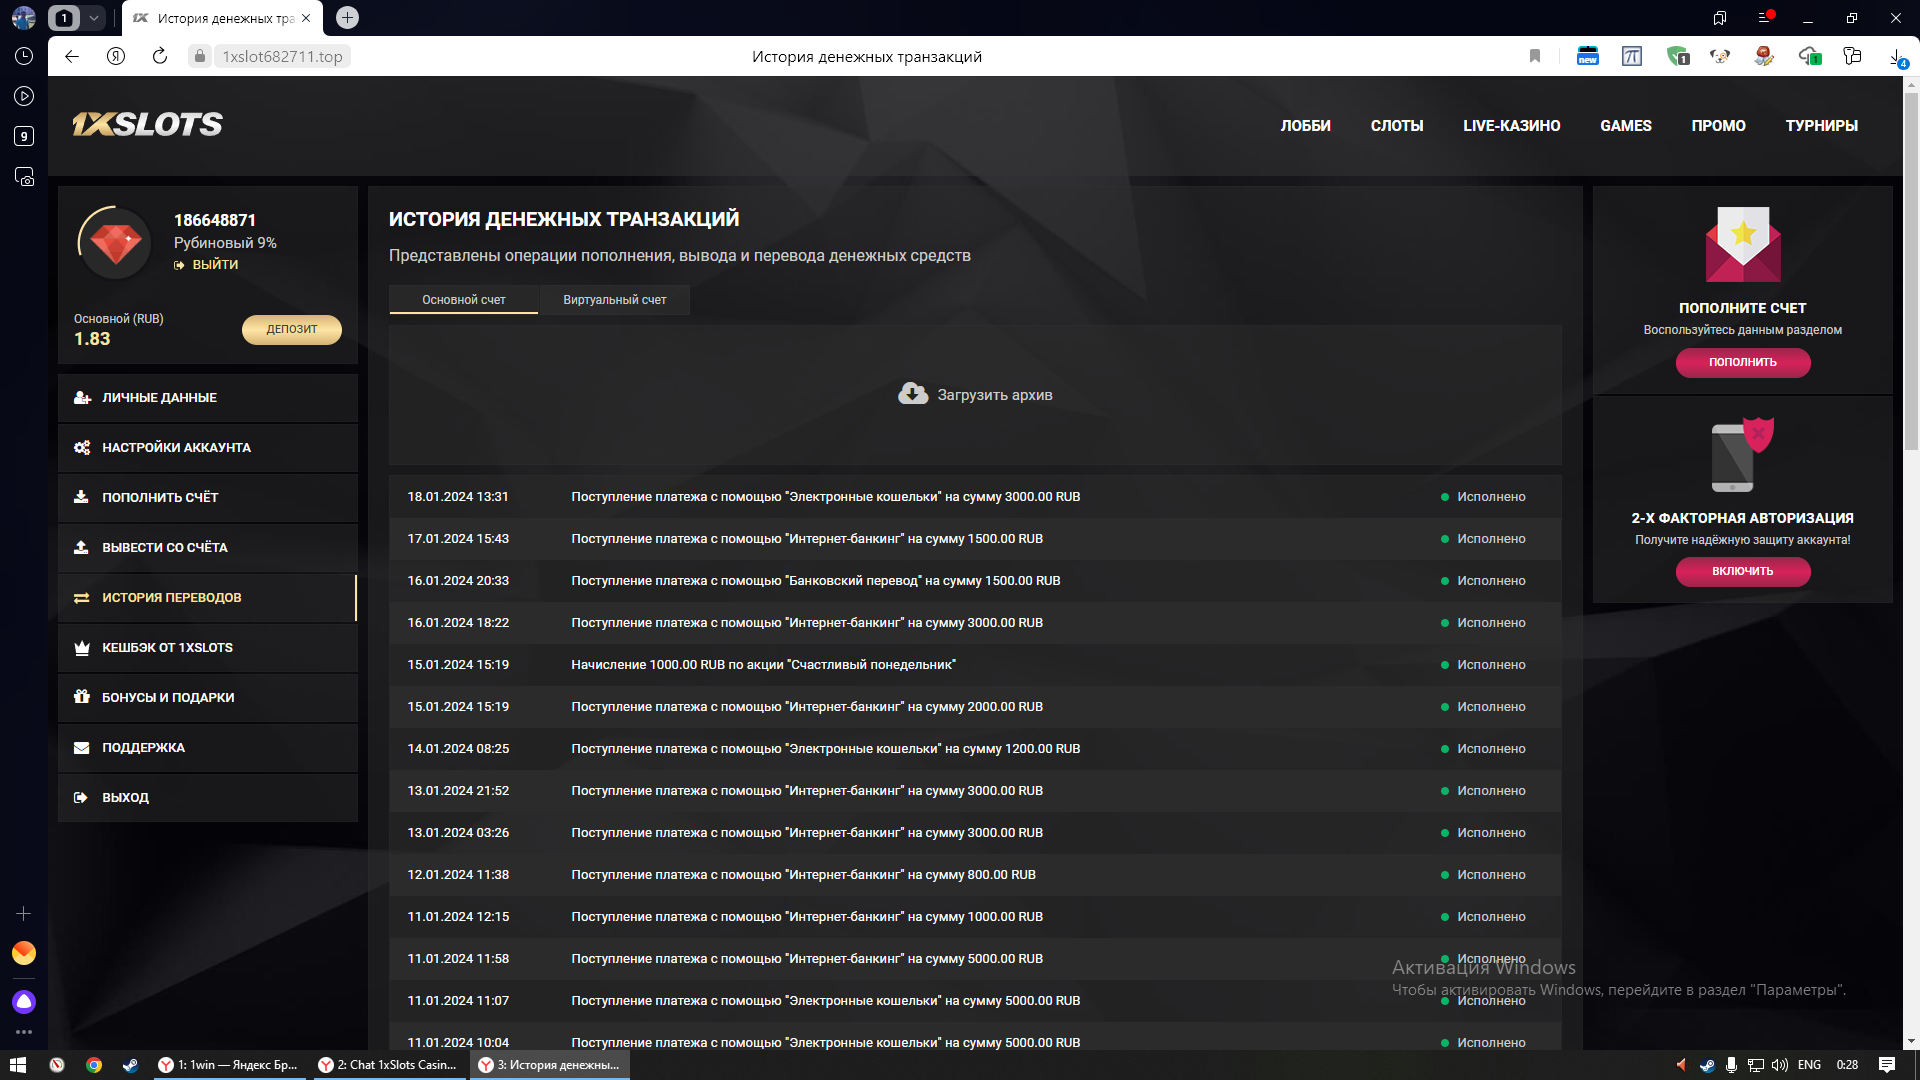Image resolution: width=1920 pixels, height=1080 pixels.
Task: Open the LIVE-КАЗИНО menu item
Action: [1511, 126]
